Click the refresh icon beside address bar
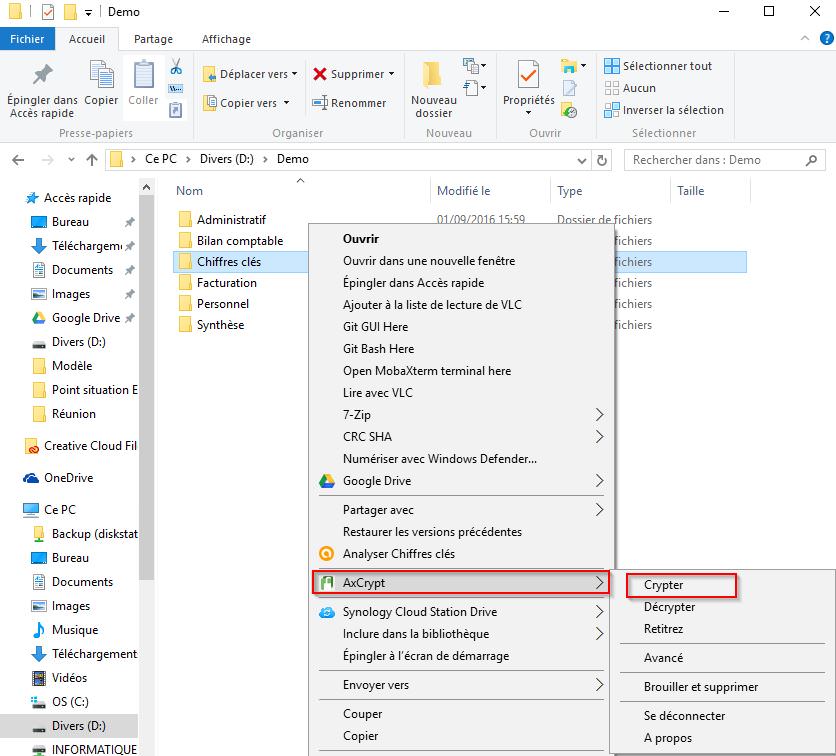Image resolution: width=836 pixels, height=756 pixels. 602,160
